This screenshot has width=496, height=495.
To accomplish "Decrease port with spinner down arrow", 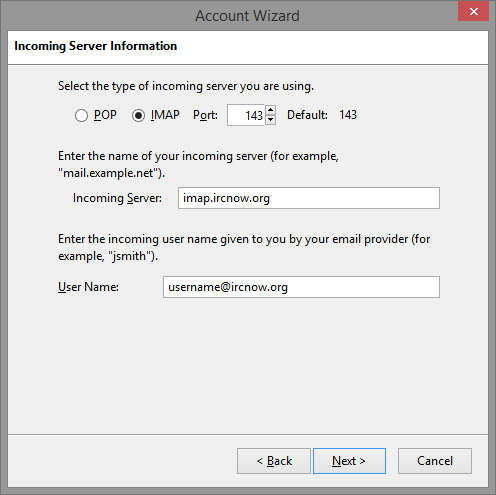I will [271, 120].
